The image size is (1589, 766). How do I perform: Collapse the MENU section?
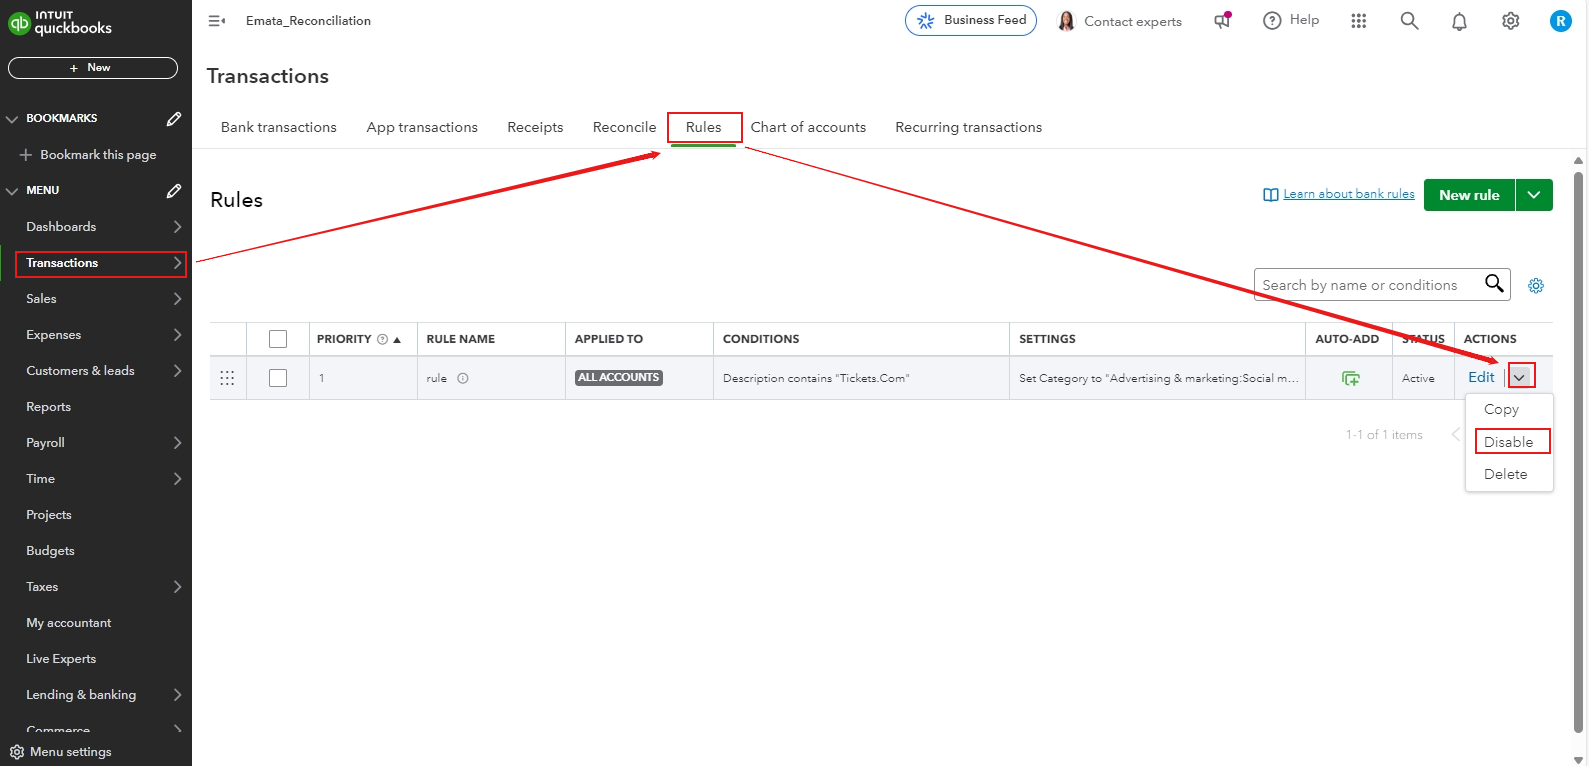[x=12, y=191]
